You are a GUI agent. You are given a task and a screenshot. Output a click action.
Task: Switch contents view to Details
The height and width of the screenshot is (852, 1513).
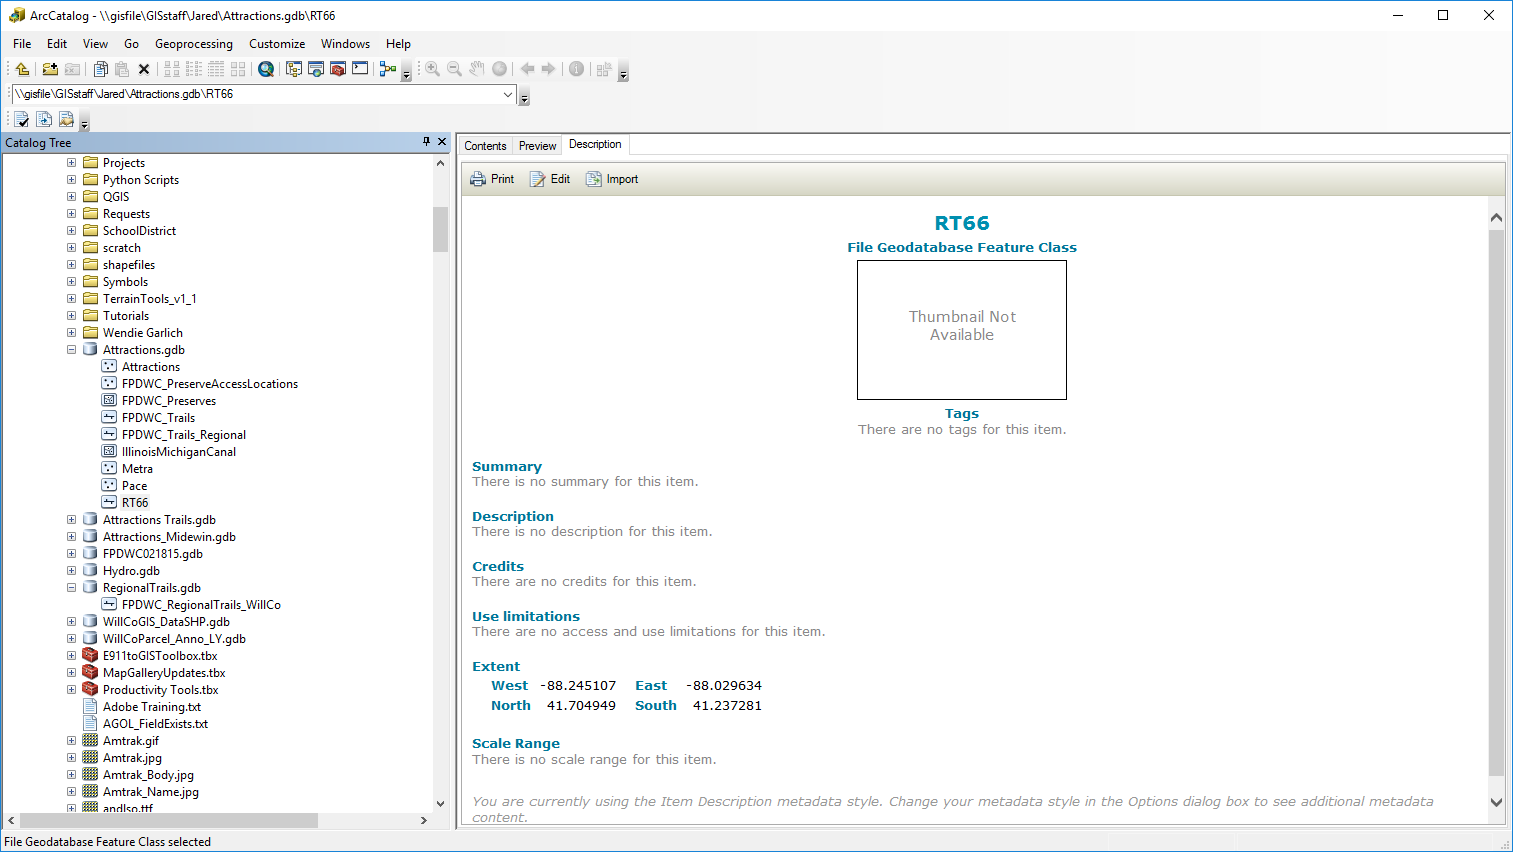pyautogui.click(x=216, y=69)
